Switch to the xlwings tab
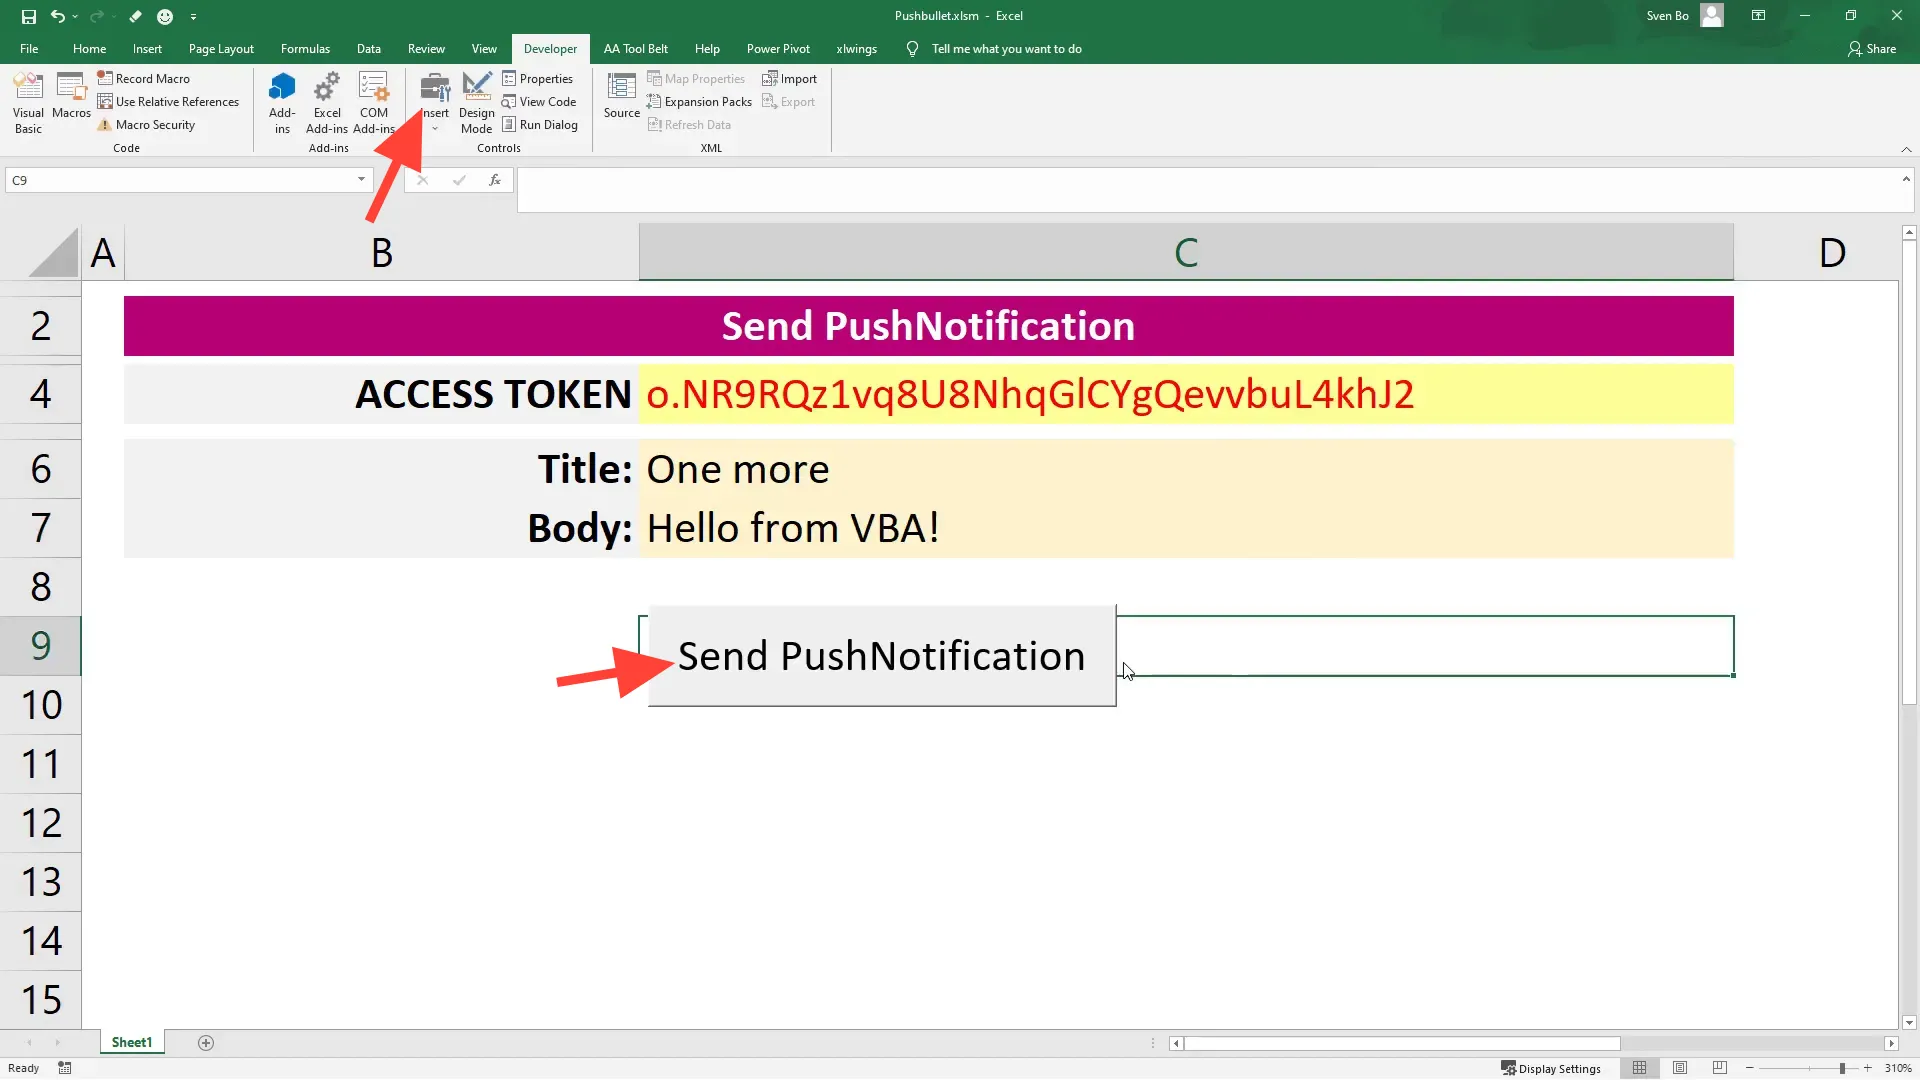The width and height of the screenshot is (1920, 1080). click(857, 48)
